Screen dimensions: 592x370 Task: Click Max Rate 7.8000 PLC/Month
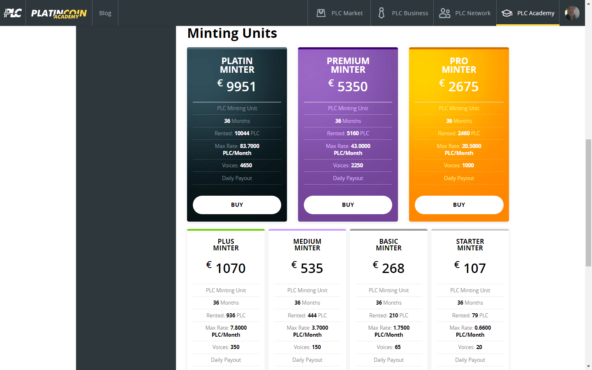coord(226,331)
